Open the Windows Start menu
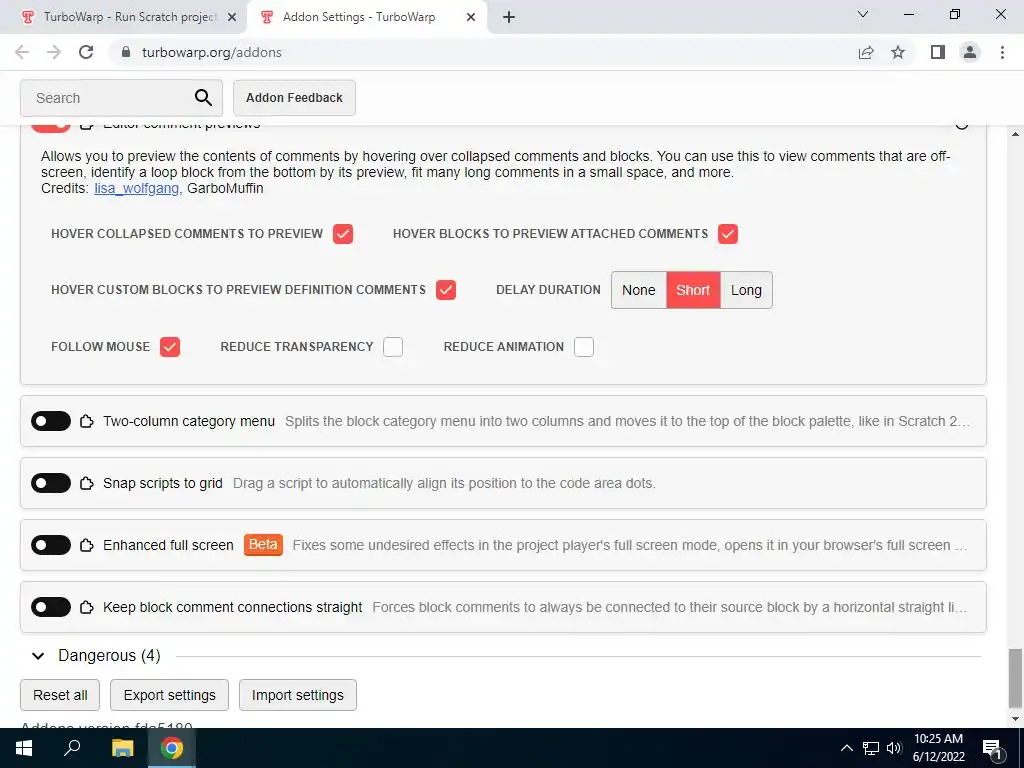This screenshot has width=1024, height=768. [x=24, y=748]
